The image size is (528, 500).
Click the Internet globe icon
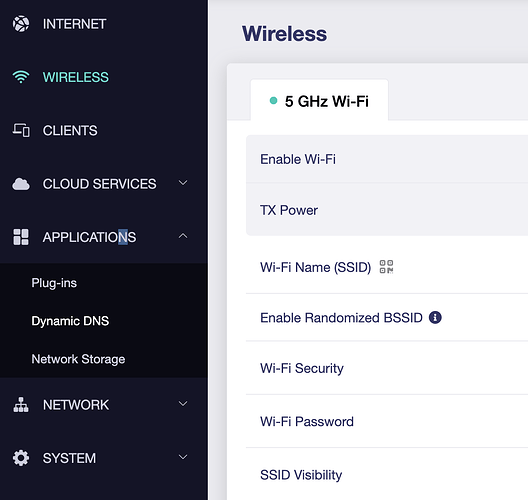click(x=21, y=24)
